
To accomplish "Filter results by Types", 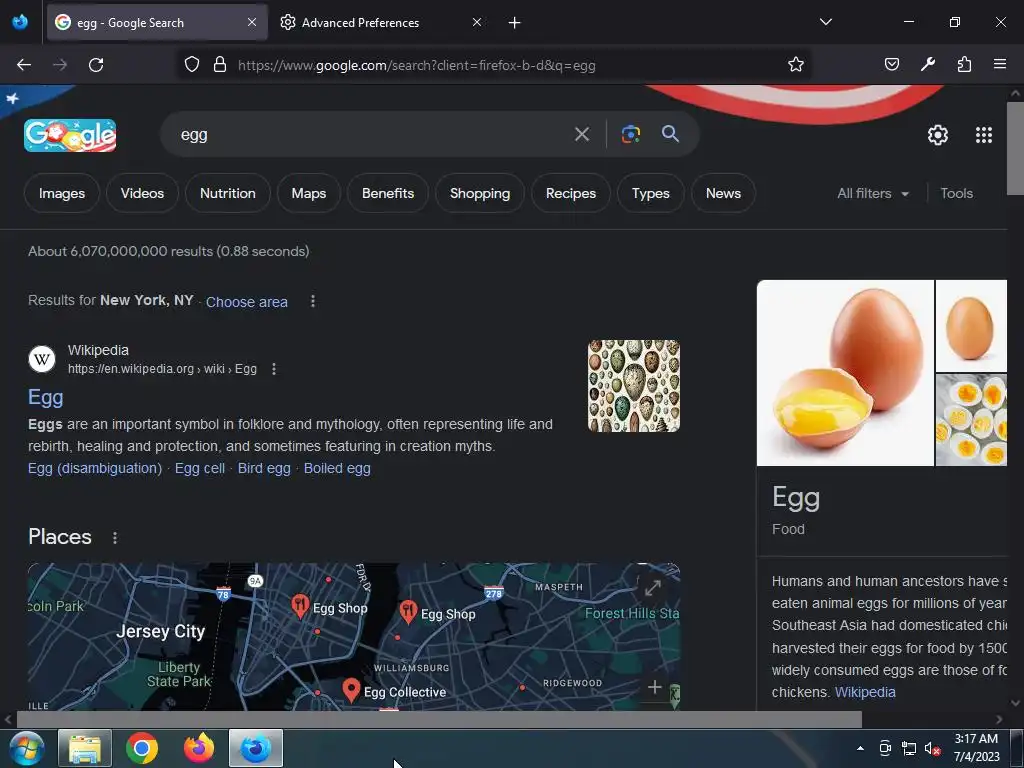I will 650,193.
